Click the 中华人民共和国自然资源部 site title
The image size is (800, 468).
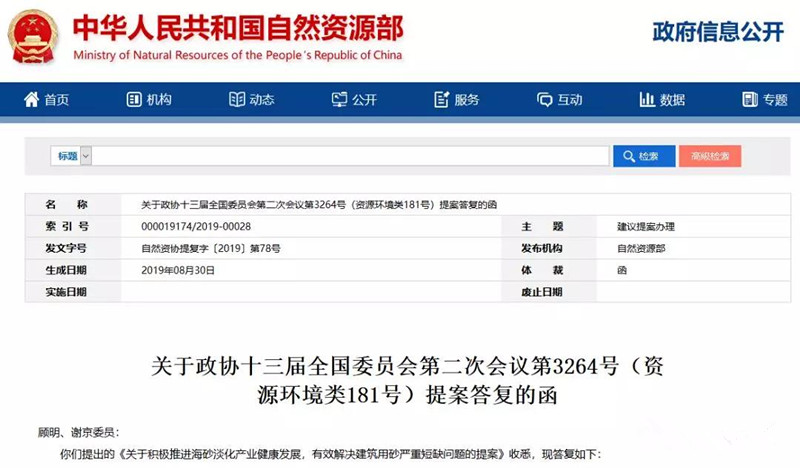pyautogui.click(x=238, y=28)
